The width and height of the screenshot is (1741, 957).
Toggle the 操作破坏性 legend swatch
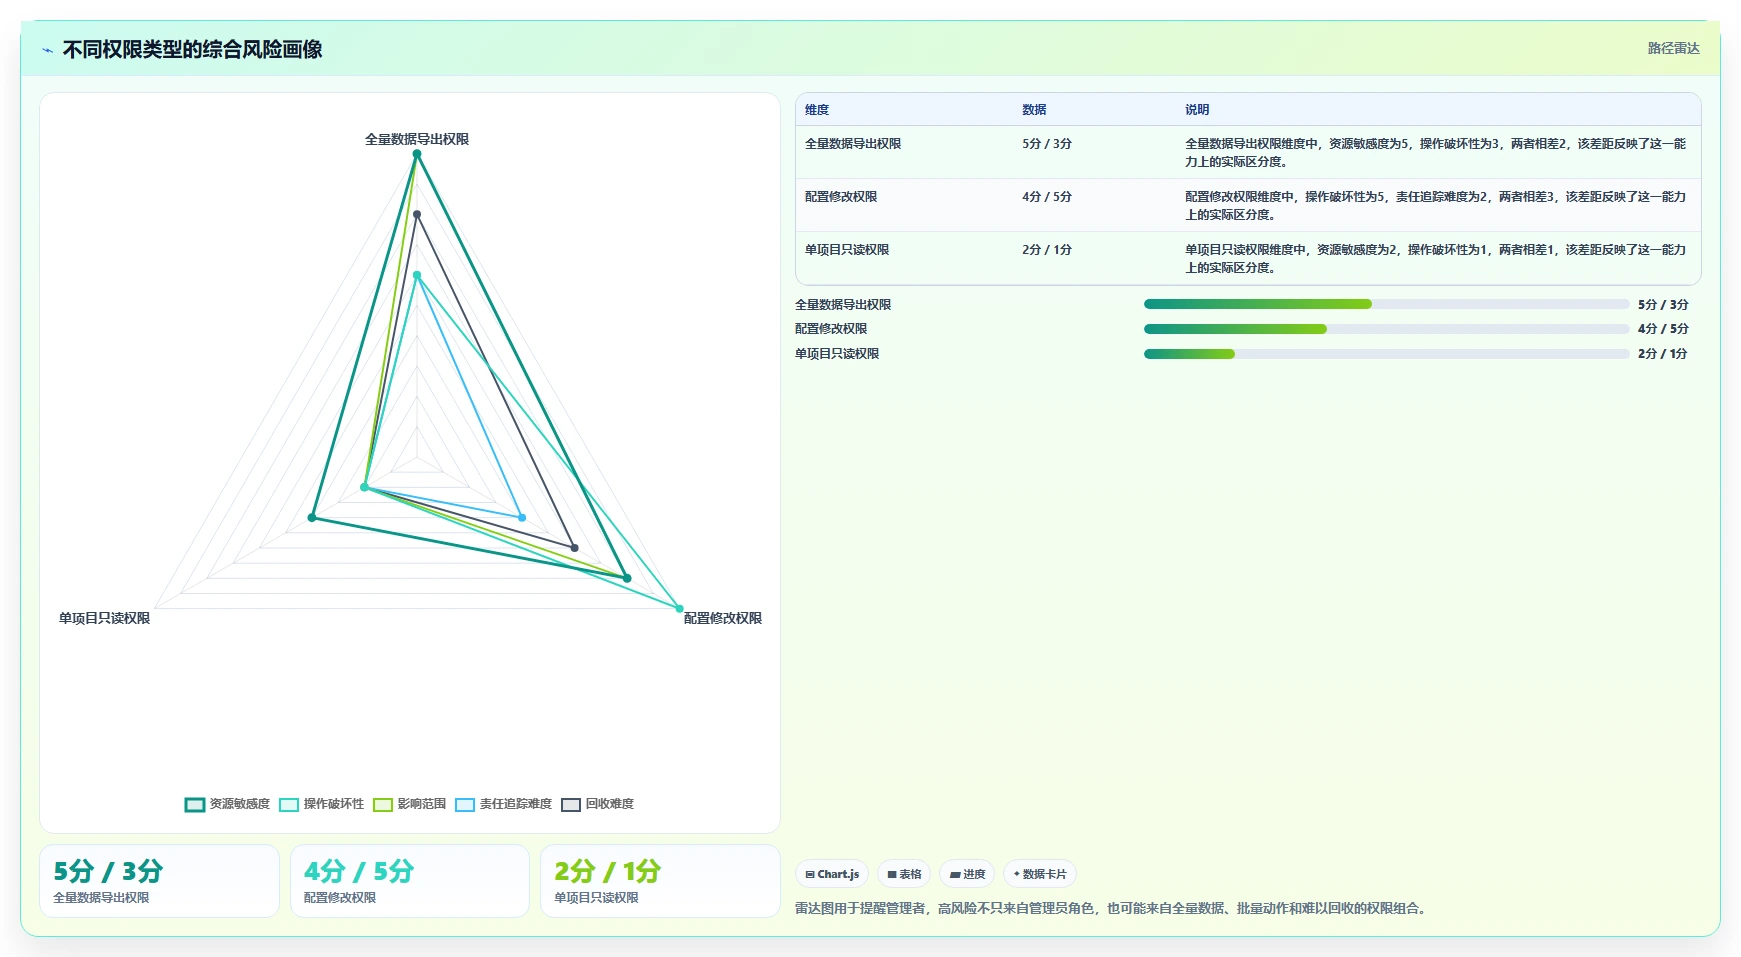[x=289, y=804]
